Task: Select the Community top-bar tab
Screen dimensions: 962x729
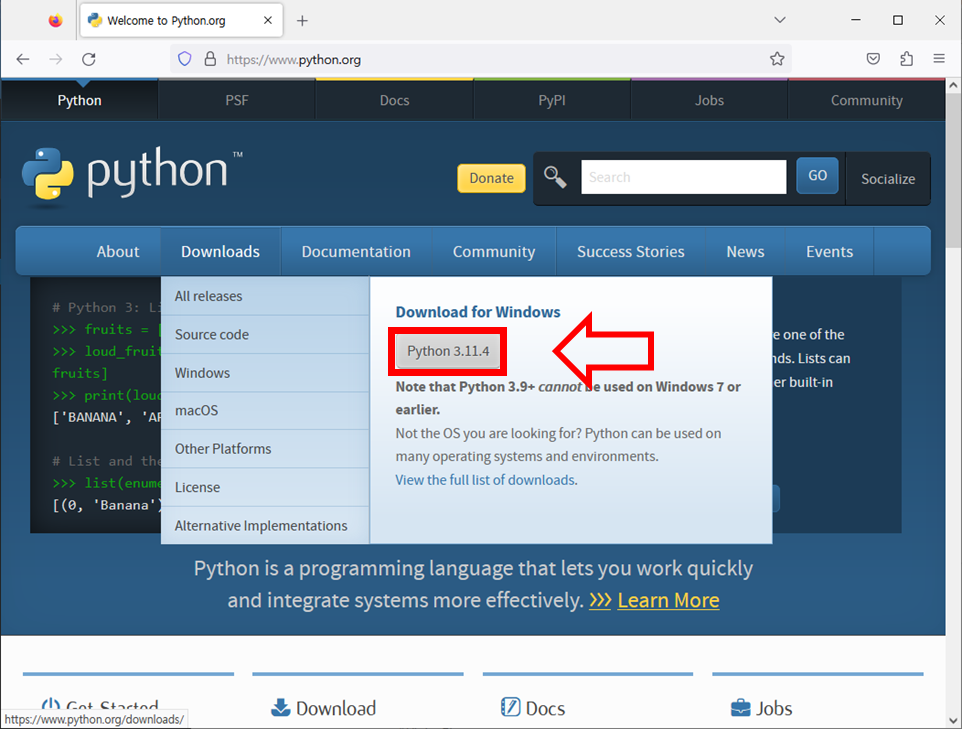Action: click(866, 100)
